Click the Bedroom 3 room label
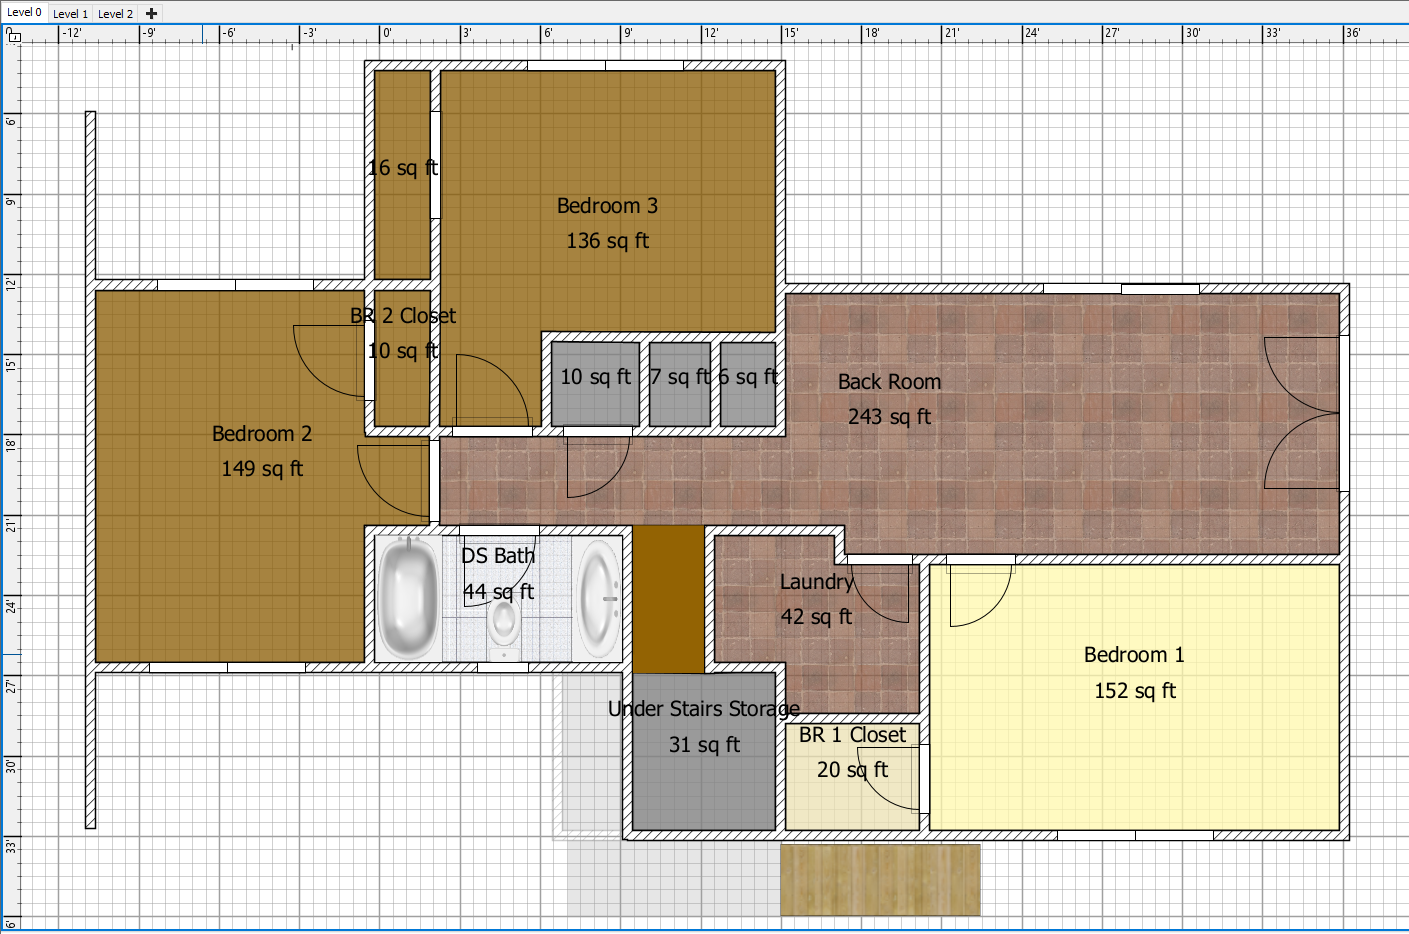 [607, 206]
